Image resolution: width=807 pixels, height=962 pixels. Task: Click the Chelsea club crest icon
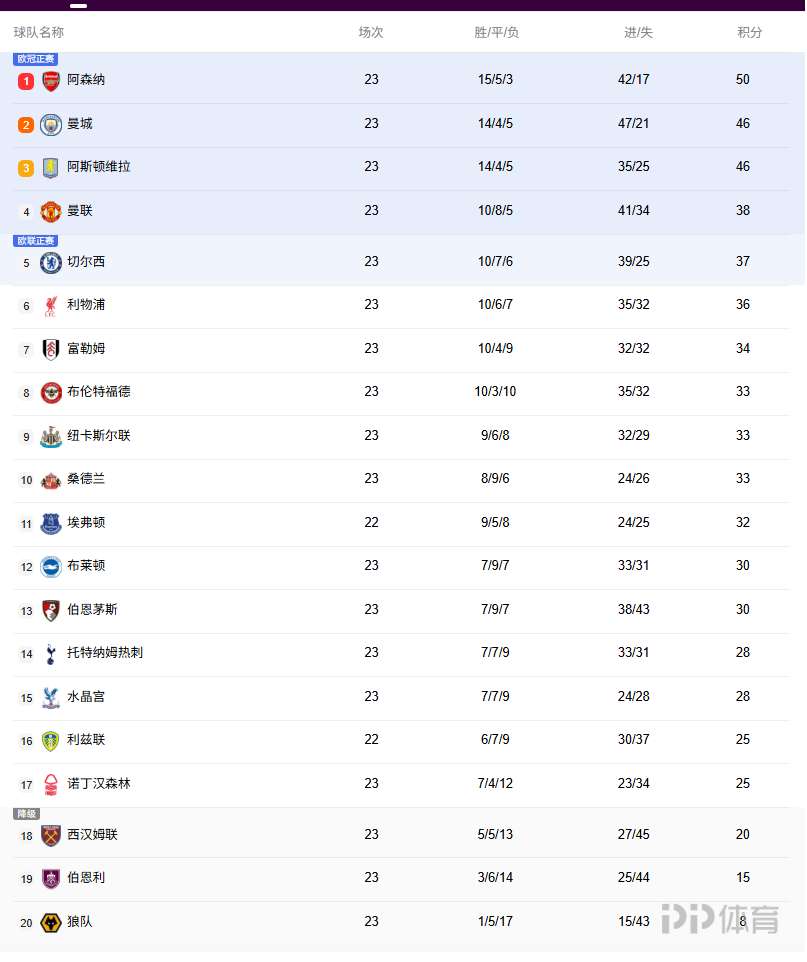click(x=51, y=263)
